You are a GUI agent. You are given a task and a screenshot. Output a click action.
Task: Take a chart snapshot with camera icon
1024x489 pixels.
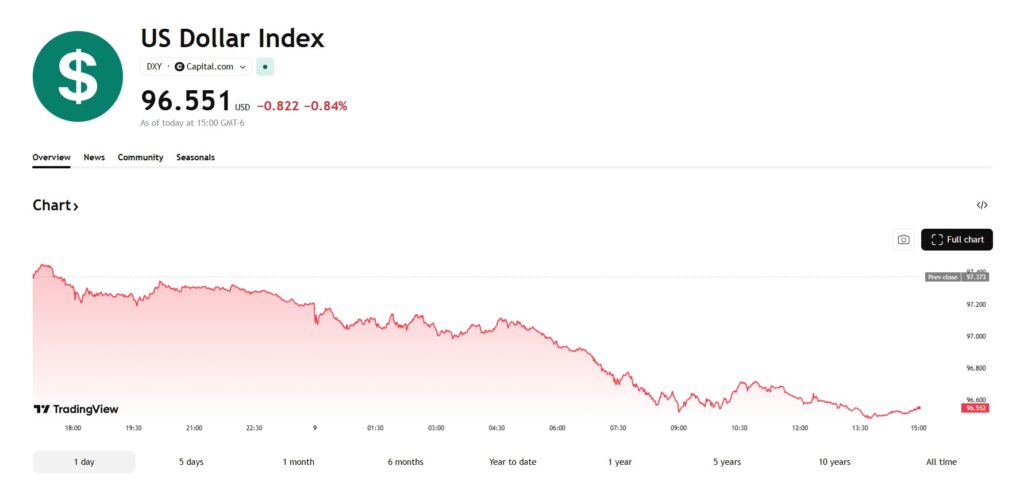903,240
